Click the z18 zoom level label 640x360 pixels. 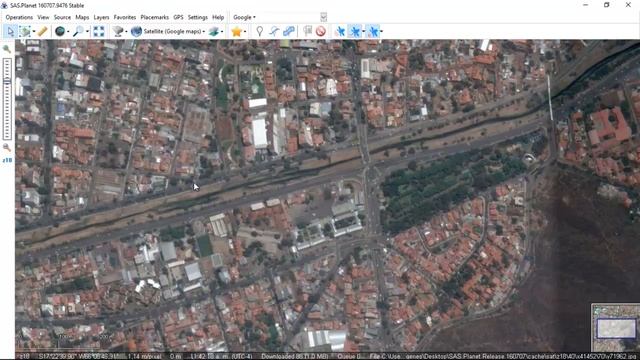point(7,160)
